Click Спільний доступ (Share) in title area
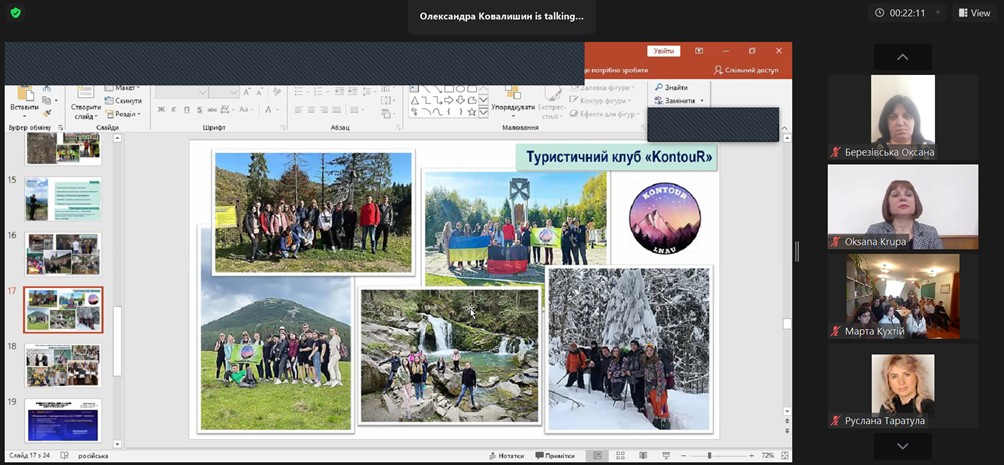The height and width of the screenshot is (465, 1004). 746,70
